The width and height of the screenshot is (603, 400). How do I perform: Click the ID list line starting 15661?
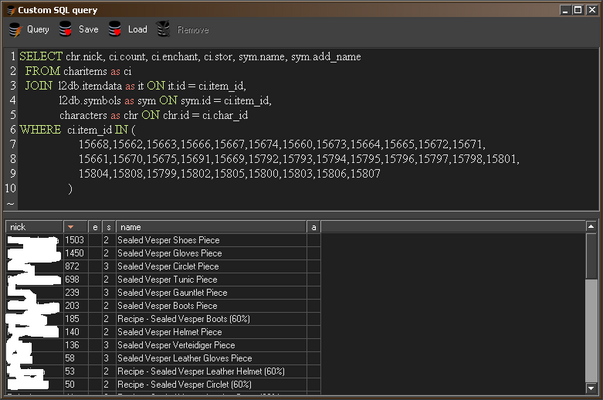(299, 159)
